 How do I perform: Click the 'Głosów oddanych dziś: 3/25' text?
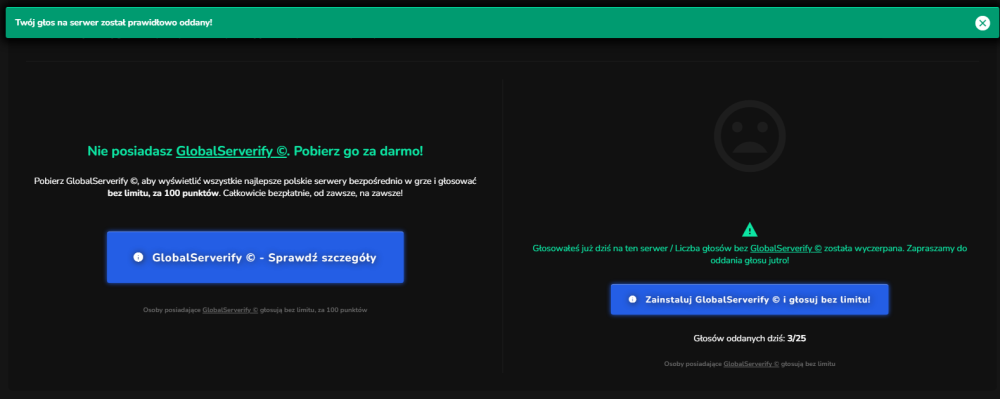[x=749, y=338]
